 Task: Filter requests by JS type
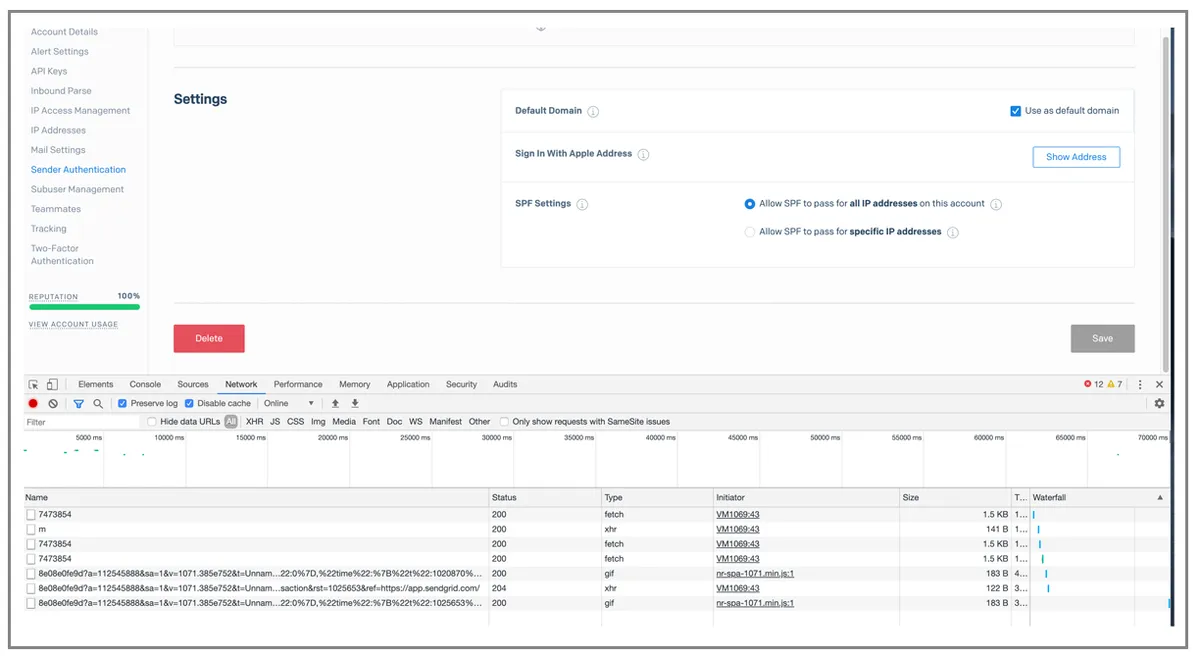pos(275,422)
